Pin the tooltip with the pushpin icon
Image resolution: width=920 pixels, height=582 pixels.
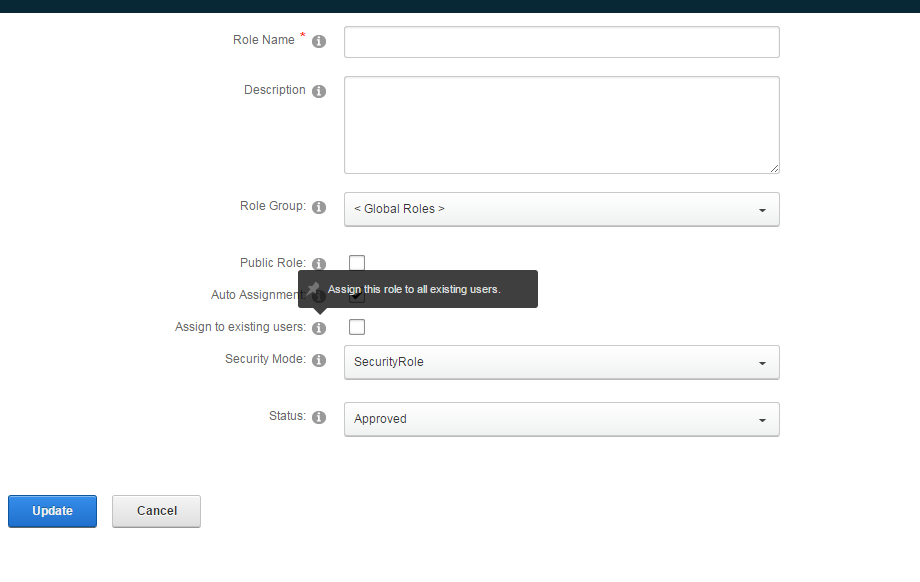pos(313,289)
